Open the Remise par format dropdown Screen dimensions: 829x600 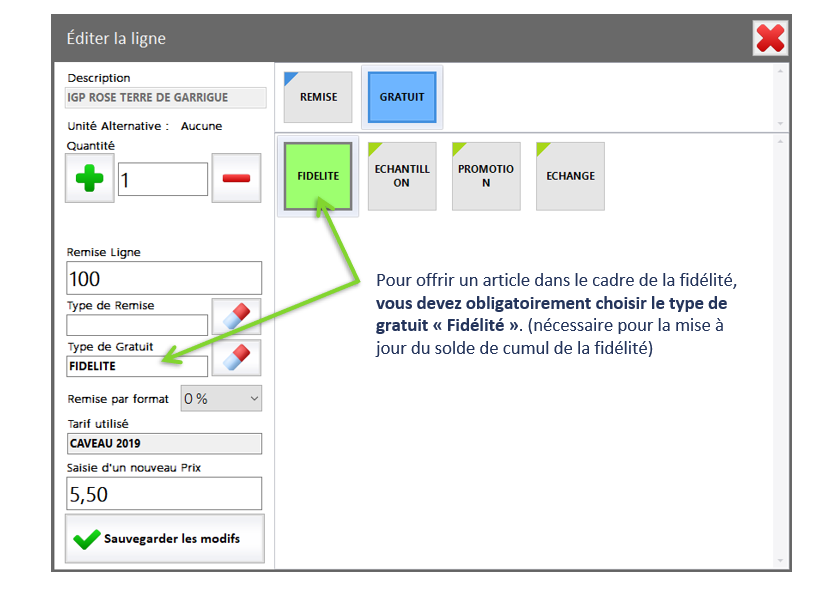tap(221, 399)
